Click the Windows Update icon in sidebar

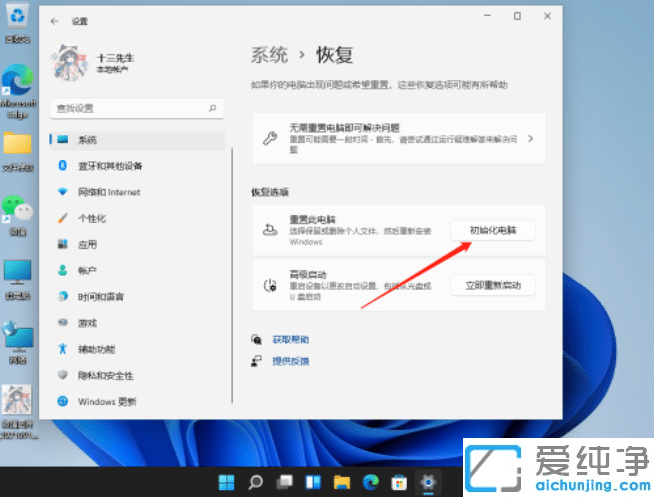[63, 401]
